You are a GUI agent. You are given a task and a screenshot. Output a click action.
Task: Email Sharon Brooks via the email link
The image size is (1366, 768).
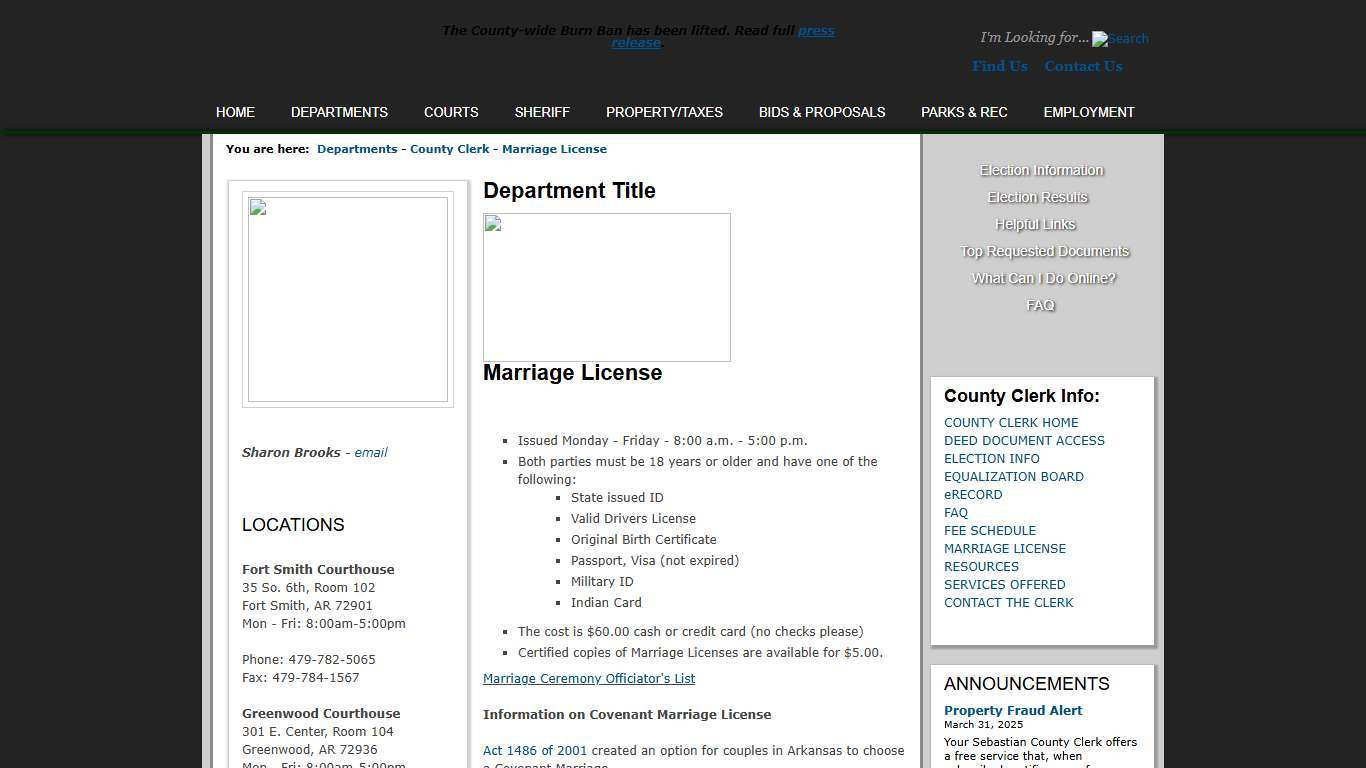[370, 452]
